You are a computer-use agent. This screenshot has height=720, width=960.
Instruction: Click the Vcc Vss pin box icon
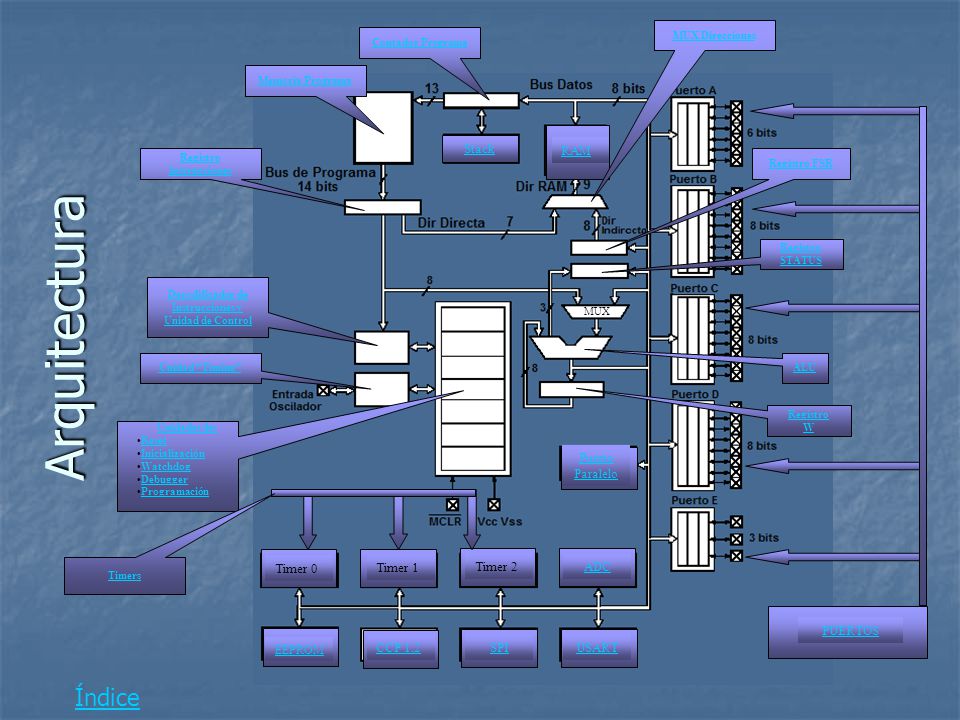[x=493, y=504]
